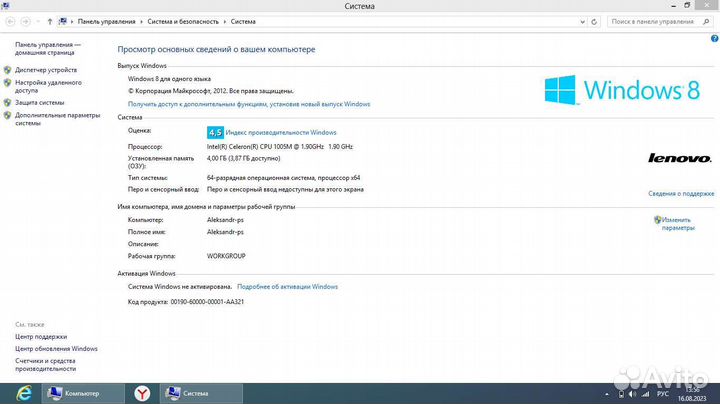Open 'Защита системы' link
This screenshot has width=720, height=404.
[39, 102]
